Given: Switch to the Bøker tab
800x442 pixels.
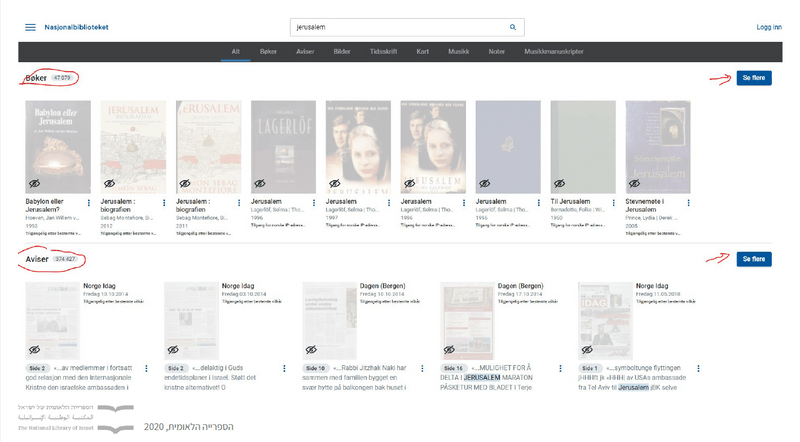Looking at the screenshot, I should 268,50.
